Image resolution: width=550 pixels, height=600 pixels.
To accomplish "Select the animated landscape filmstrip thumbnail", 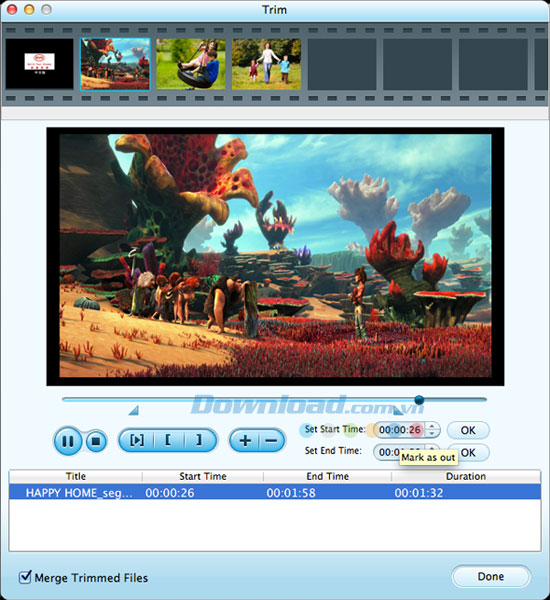I will [x=115, y=64].
